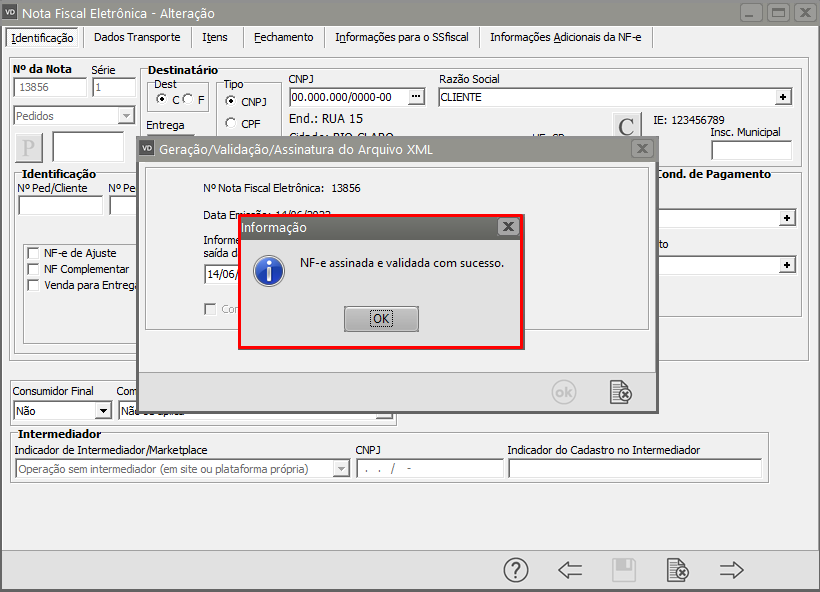
Task: Expand the Consumidor Final dropdown
Action: [x=104, y=411]
